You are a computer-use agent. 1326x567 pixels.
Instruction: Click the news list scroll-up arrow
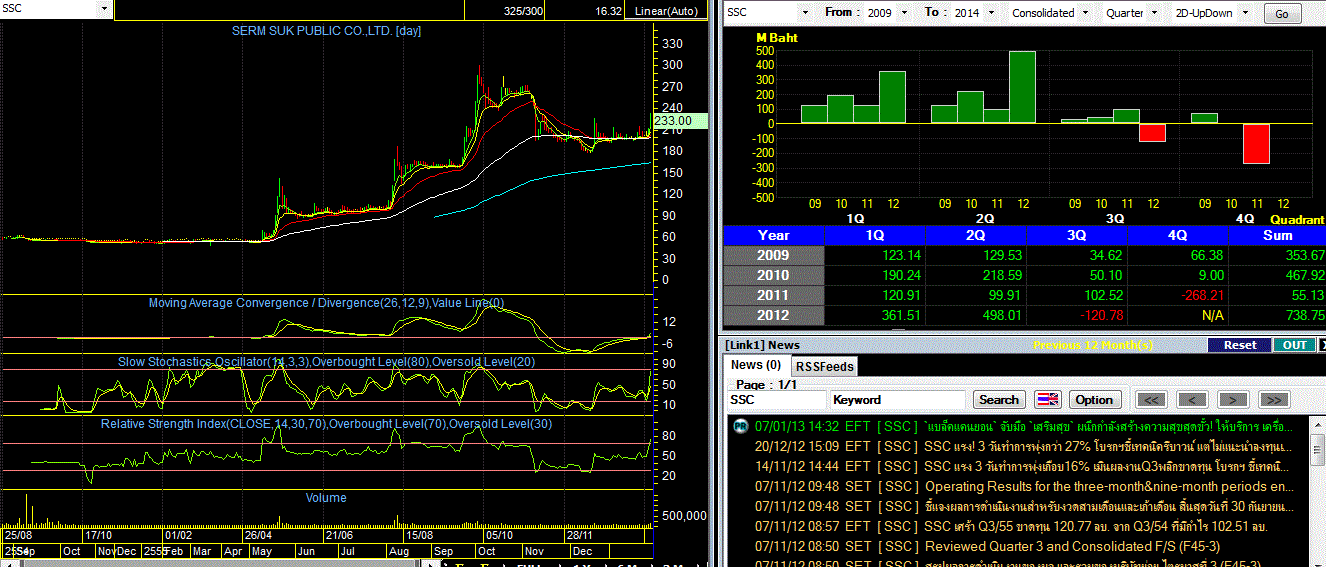1316,424
